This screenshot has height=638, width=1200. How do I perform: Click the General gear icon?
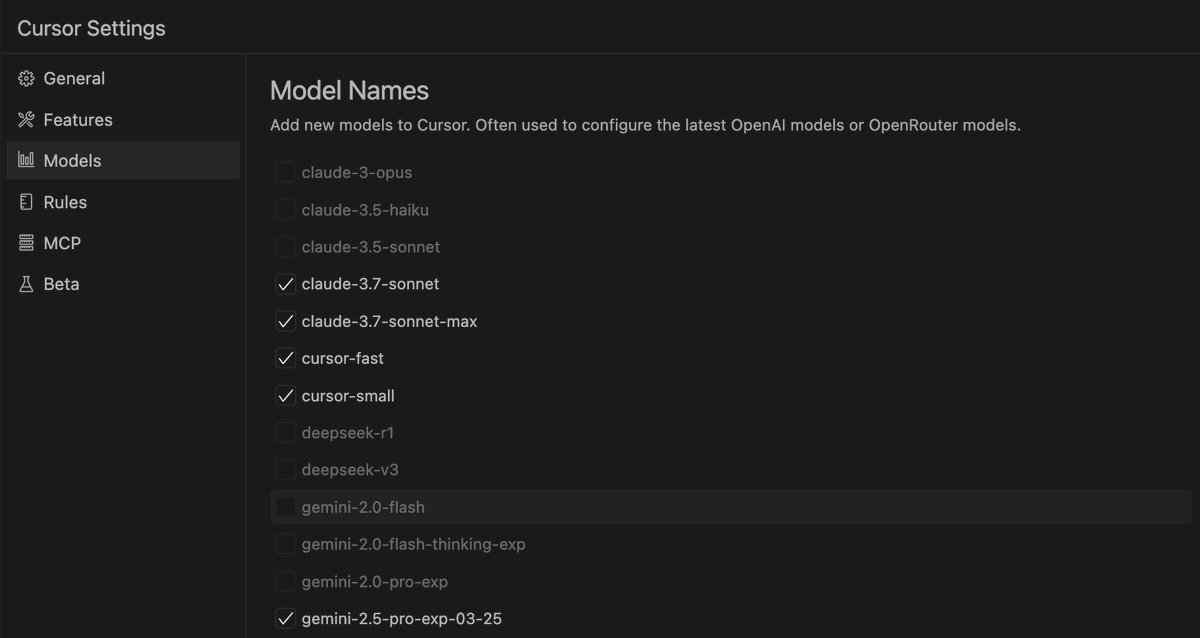point(26,79)
